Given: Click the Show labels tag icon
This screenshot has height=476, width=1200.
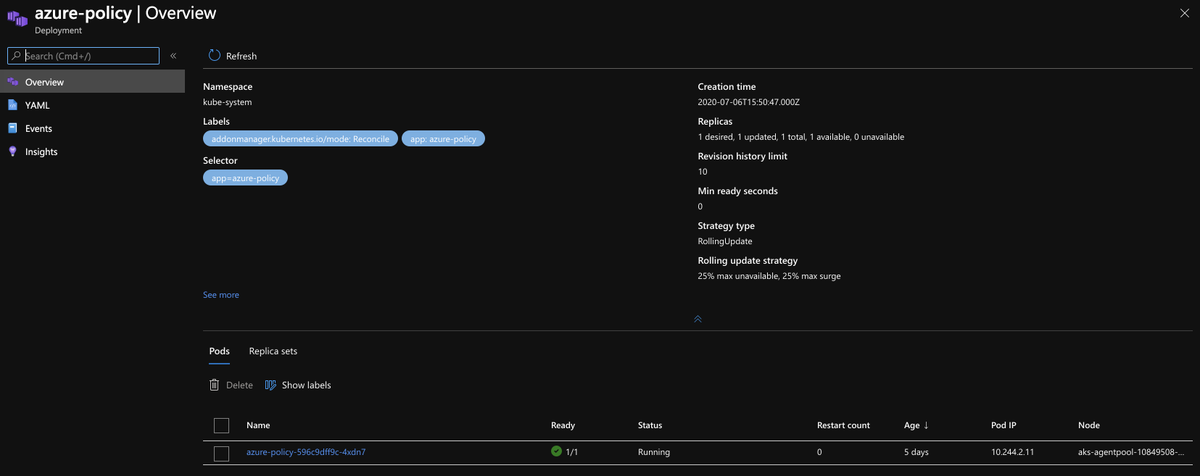Looking at the screenshot, I should point(271,385).
